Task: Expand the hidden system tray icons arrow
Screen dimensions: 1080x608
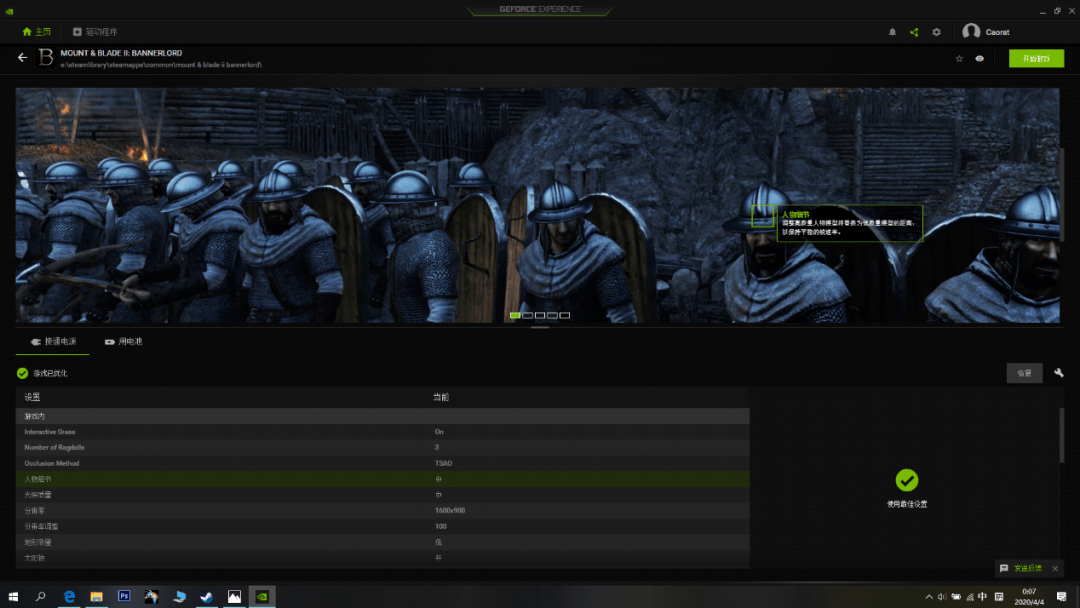Action: tap(929, 596)
